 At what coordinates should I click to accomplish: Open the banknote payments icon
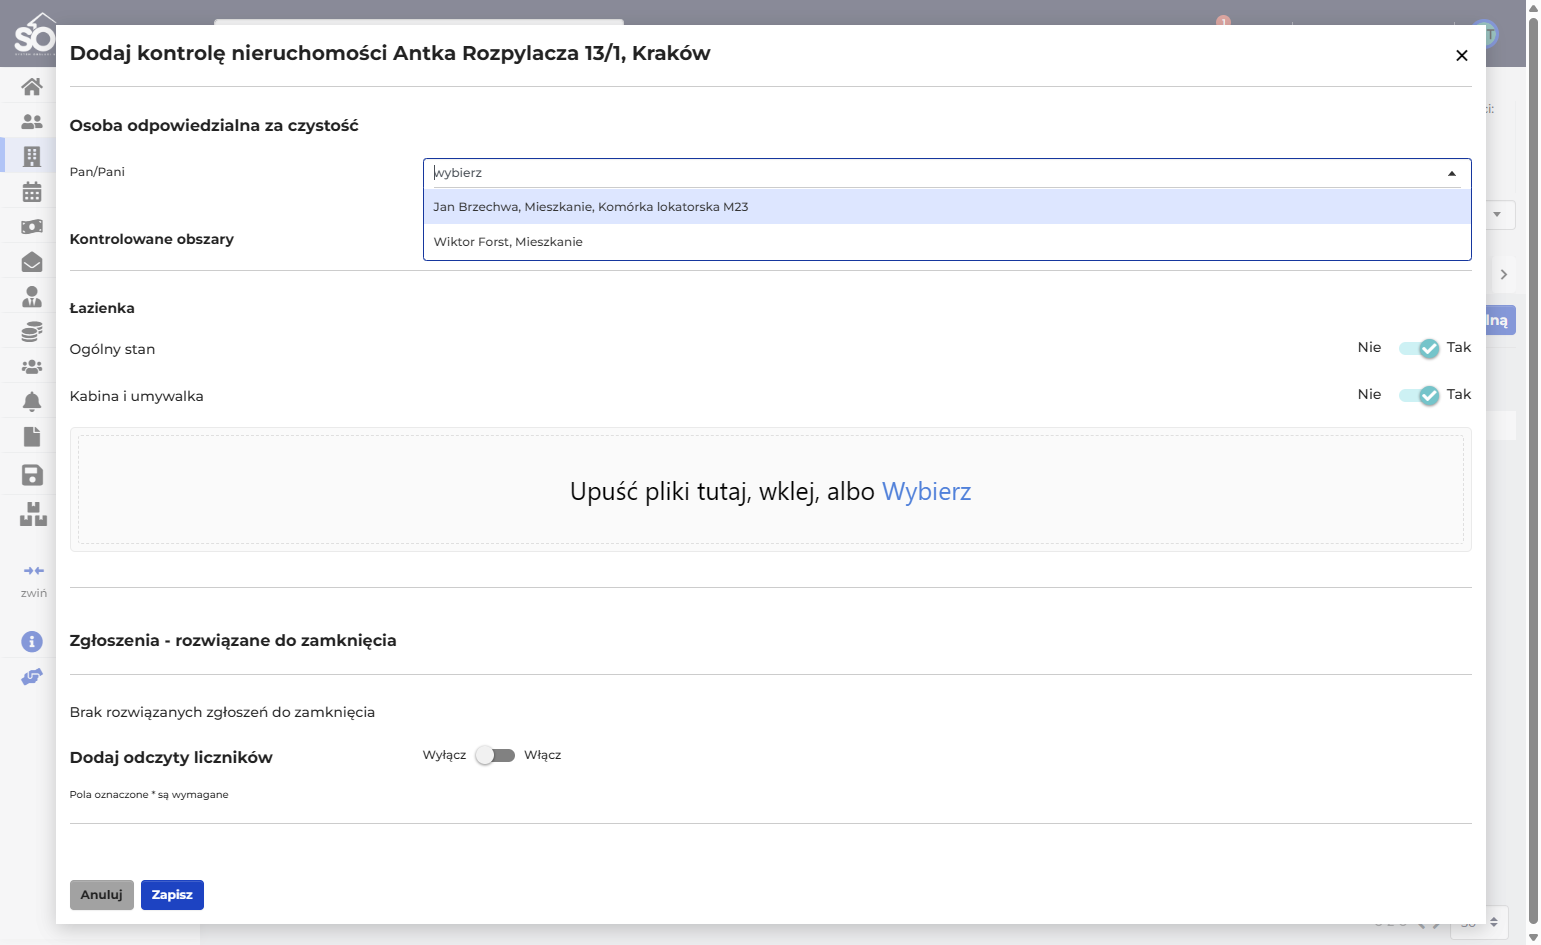[x=32, y=227]
